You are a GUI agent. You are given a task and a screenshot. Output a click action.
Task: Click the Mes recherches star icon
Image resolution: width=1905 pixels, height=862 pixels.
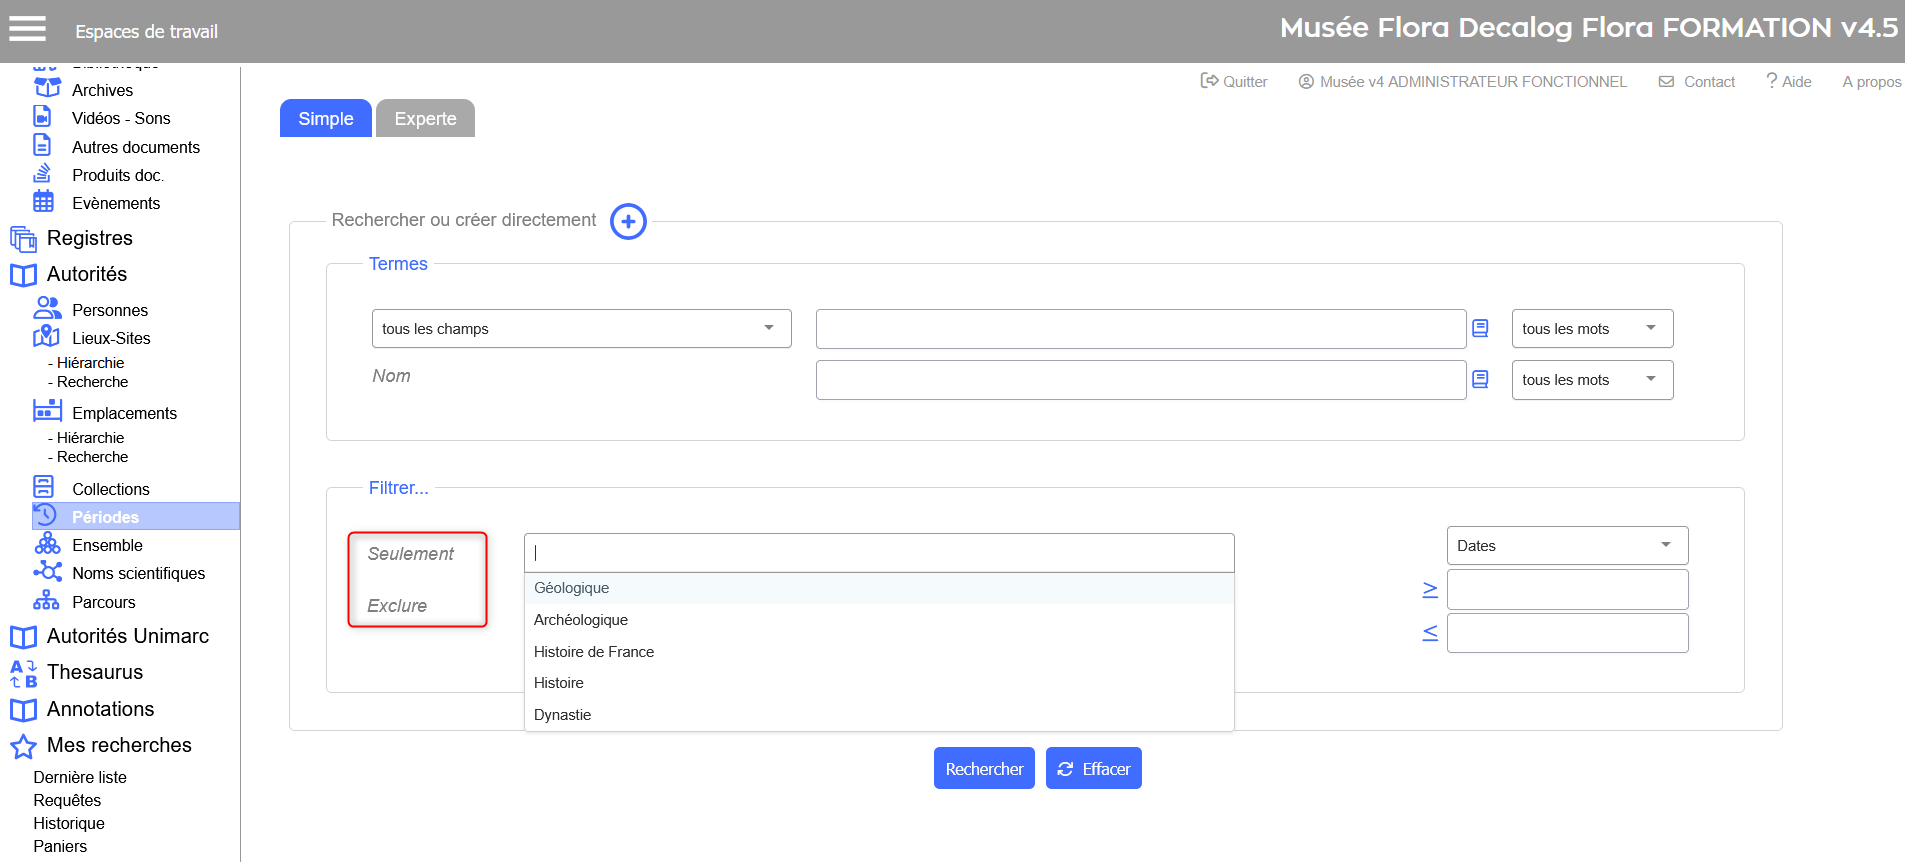click(x=23, y=746)
